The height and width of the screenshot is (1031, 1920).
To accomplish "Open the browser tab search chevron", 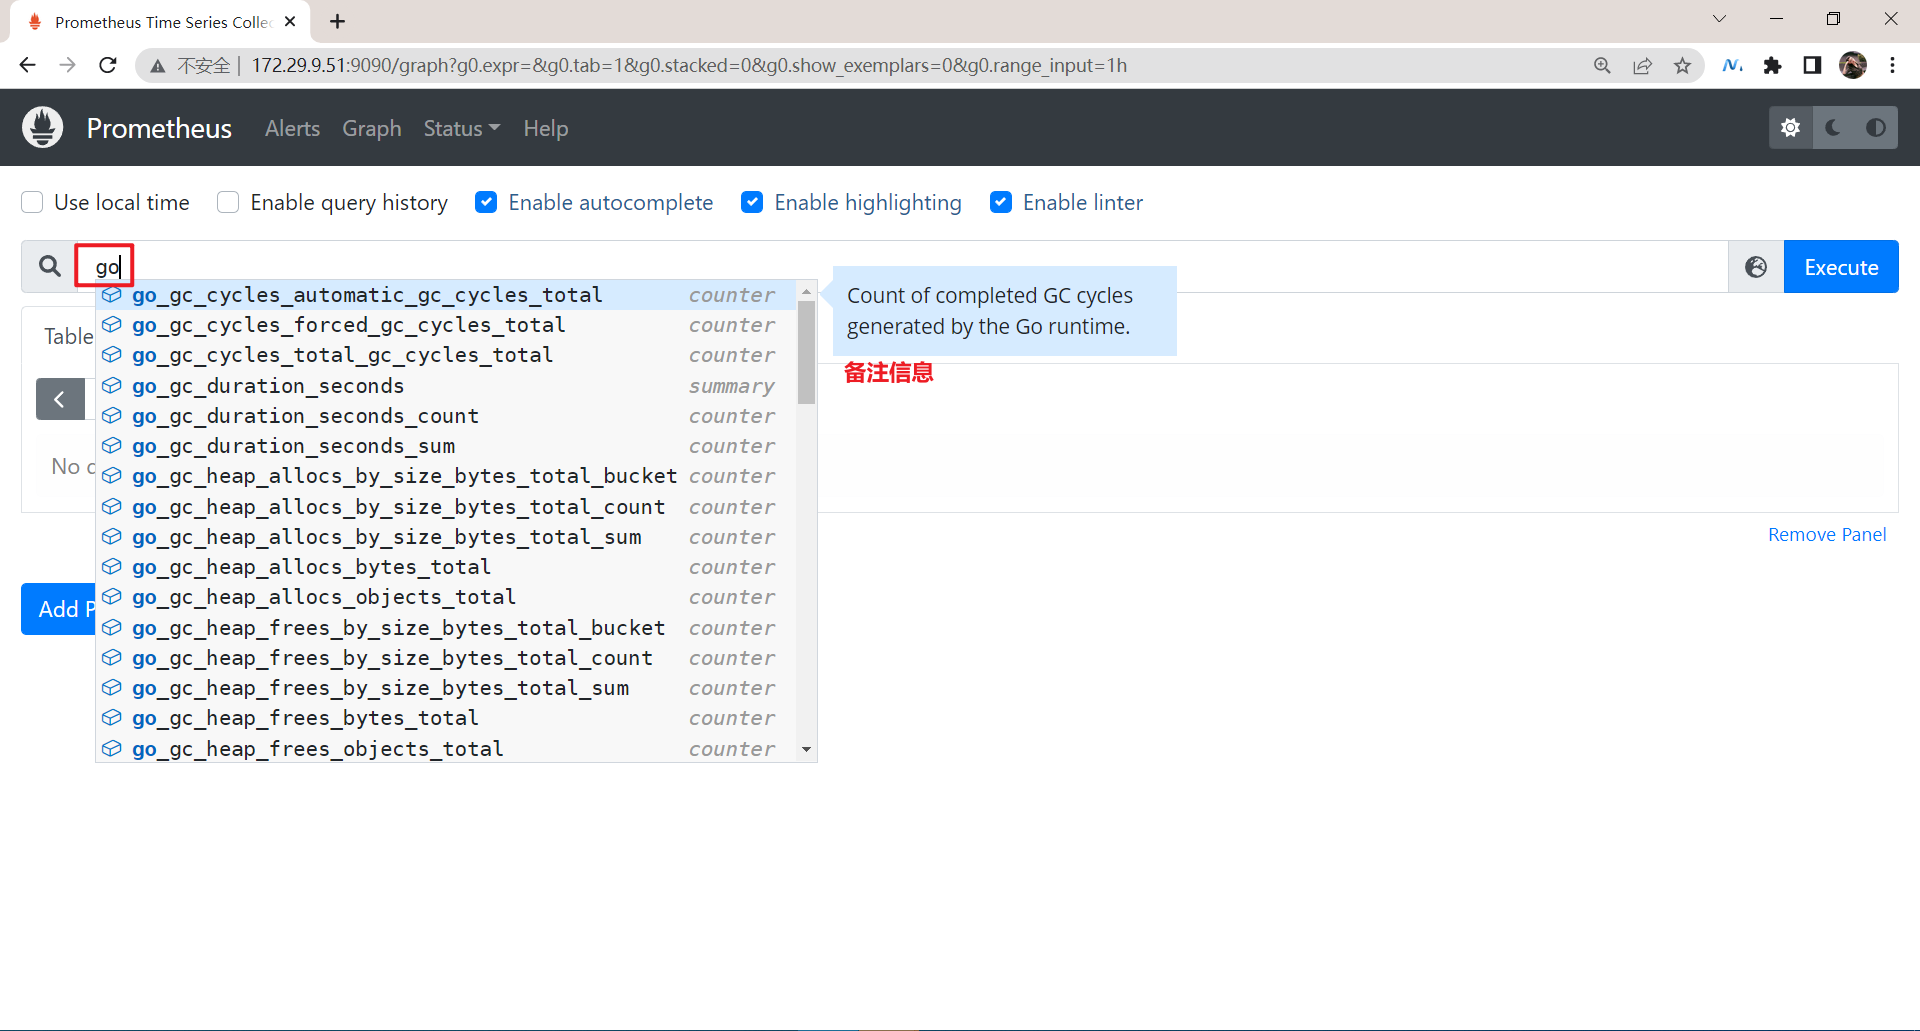I will (1719, 19).
